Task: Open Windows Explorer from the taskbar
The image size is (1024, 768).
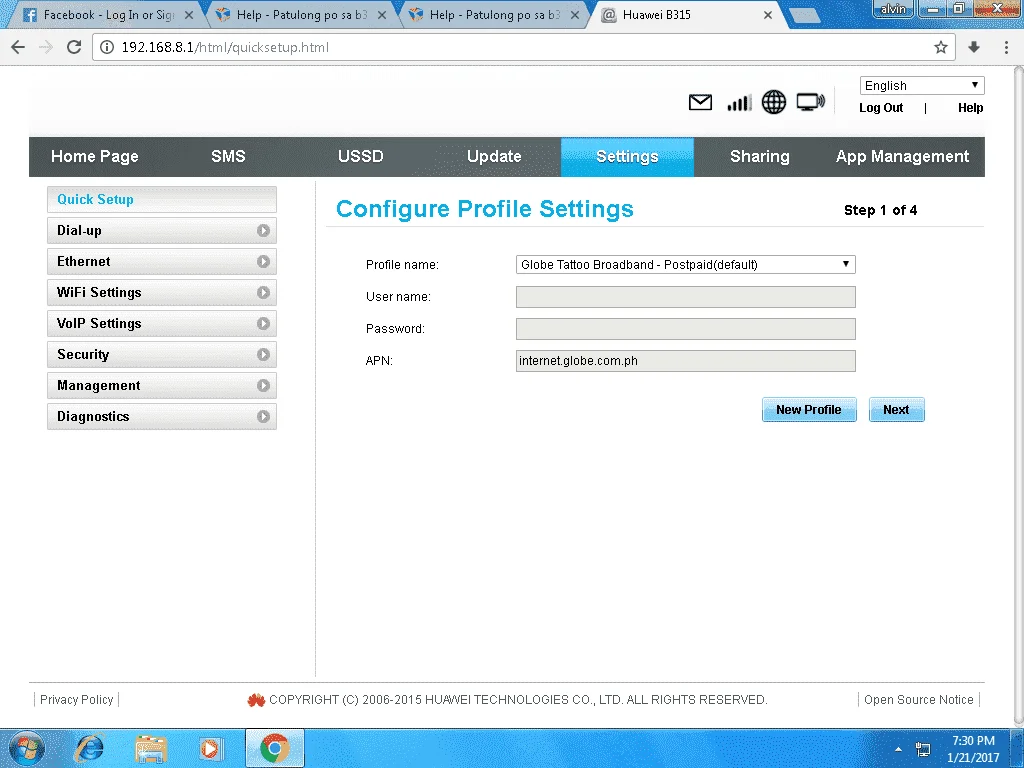Action: (x=151, y=748)
